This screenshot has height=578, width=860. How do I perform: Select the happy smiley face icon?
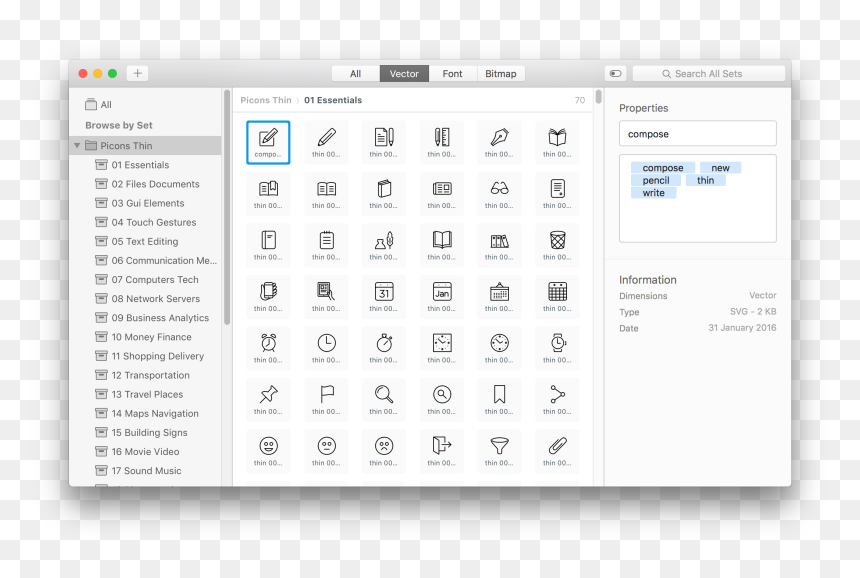268,451
